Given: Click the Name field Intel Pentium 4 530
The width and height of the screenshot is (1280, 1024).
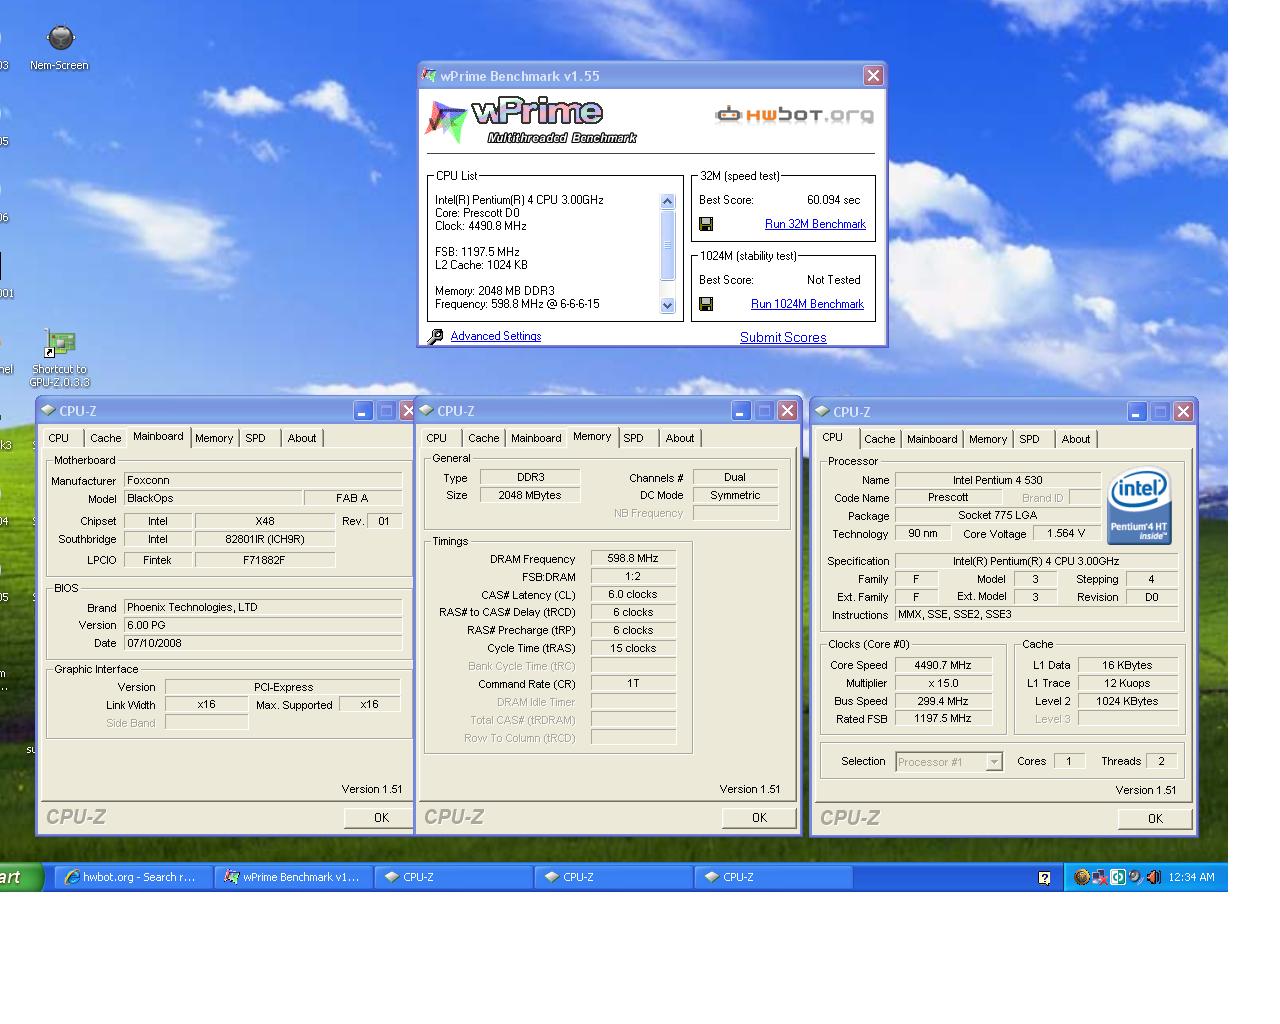Looking at the screenshot, I should (997, 480).
